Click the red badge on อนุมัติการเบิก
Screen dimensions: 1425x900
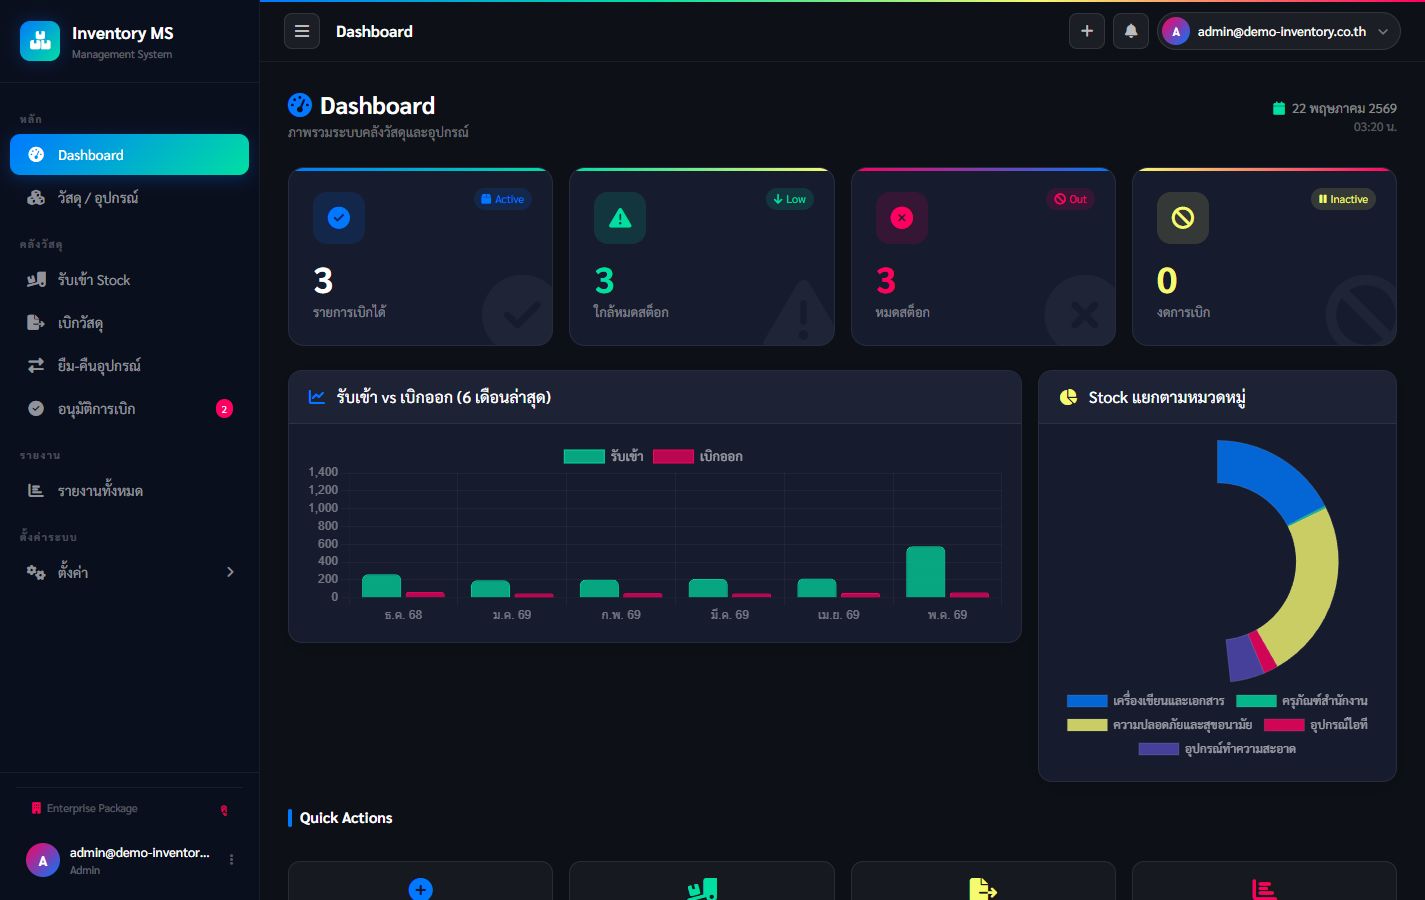click(224, 409)
